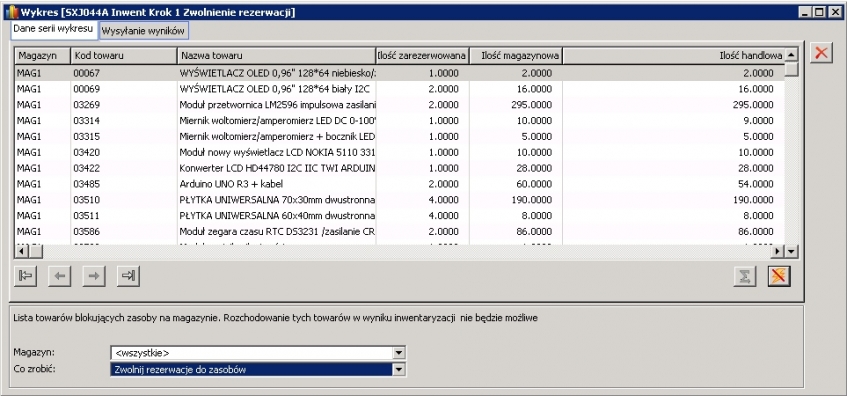Viewport: 847px width, 396px height.
Task: Go to next record arrow button
Action: [x=93, y=276]
